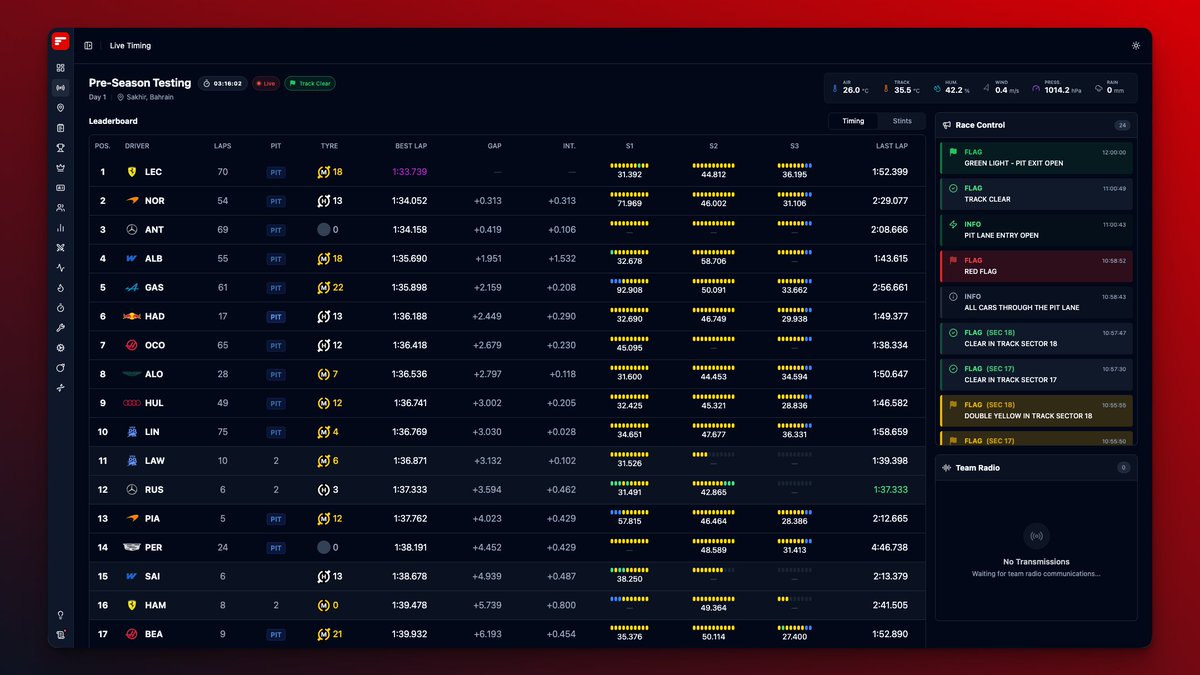Open the RED FLAG race control message
This screenshot has height=675, width=1200.
click(x=1036, y=266)
